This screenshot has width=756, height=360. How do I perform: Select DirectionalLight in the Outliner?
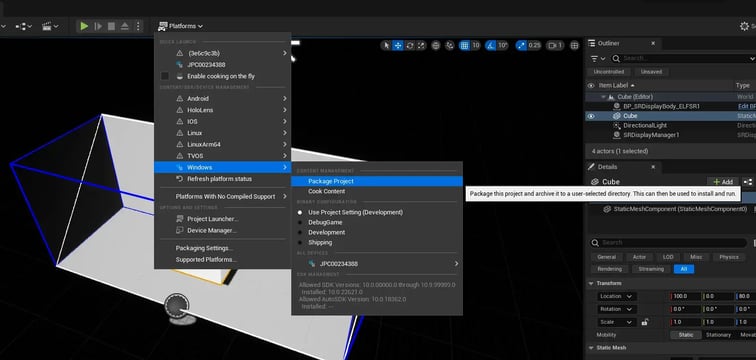coord(645,125)
